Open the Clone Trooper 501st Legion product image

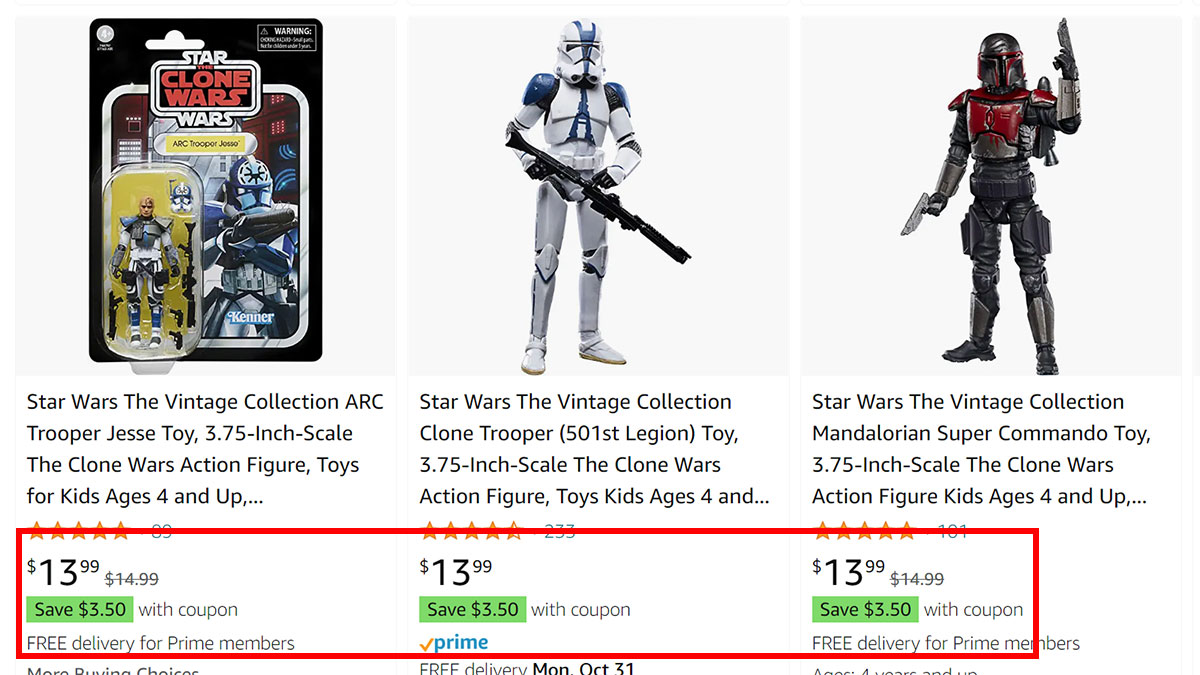click(x=598, y=195)
